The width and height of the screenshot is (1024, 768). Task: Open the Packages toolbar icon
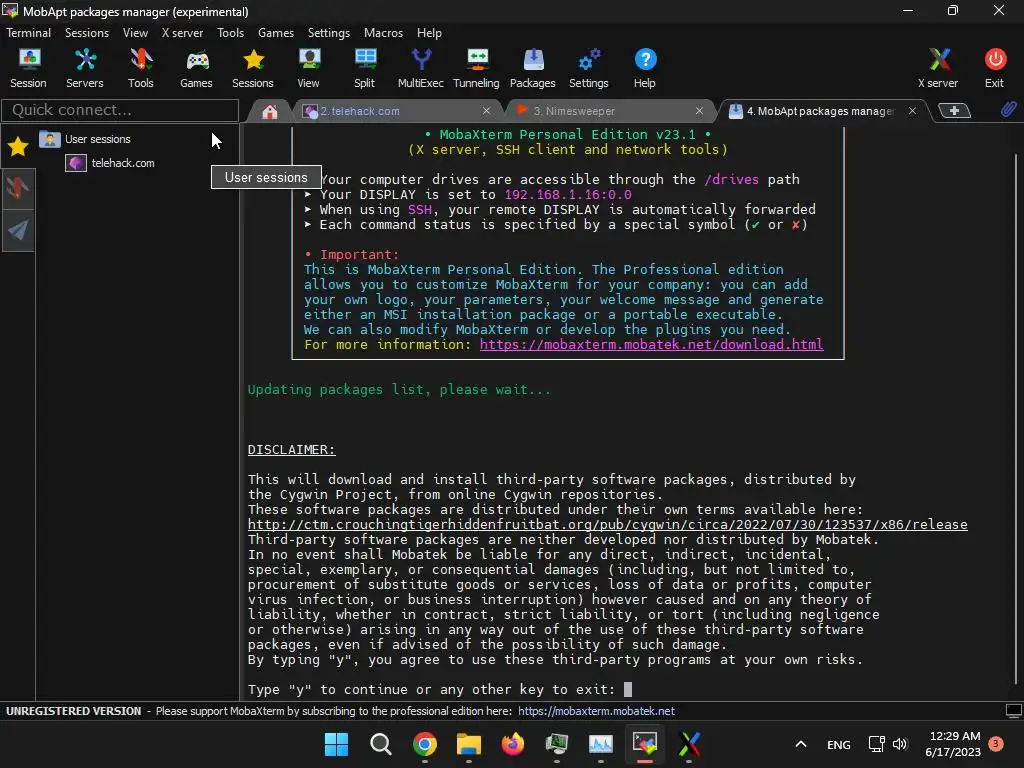click(532, 68)
